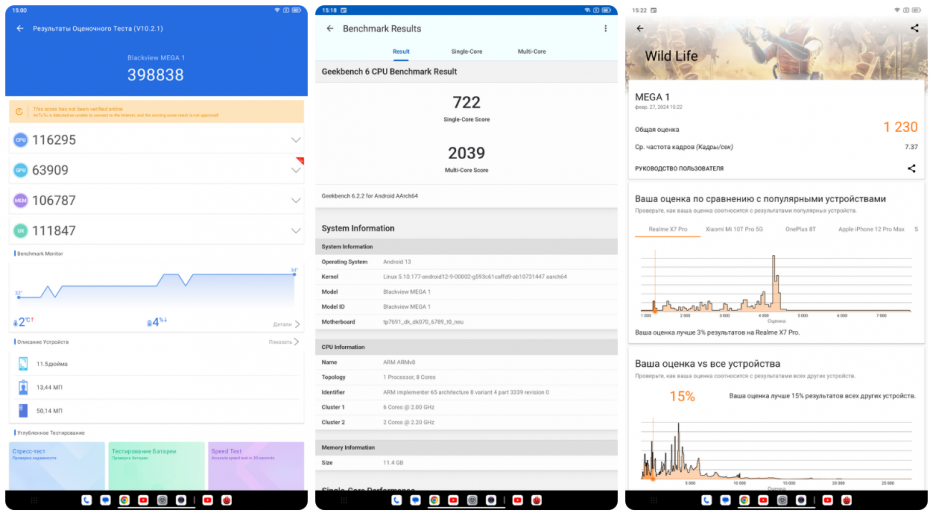Image resolution: width=930 pixels, height=513 pixels.
Task: Tap the warning icon in the orange banner
Action: (19, 111)
